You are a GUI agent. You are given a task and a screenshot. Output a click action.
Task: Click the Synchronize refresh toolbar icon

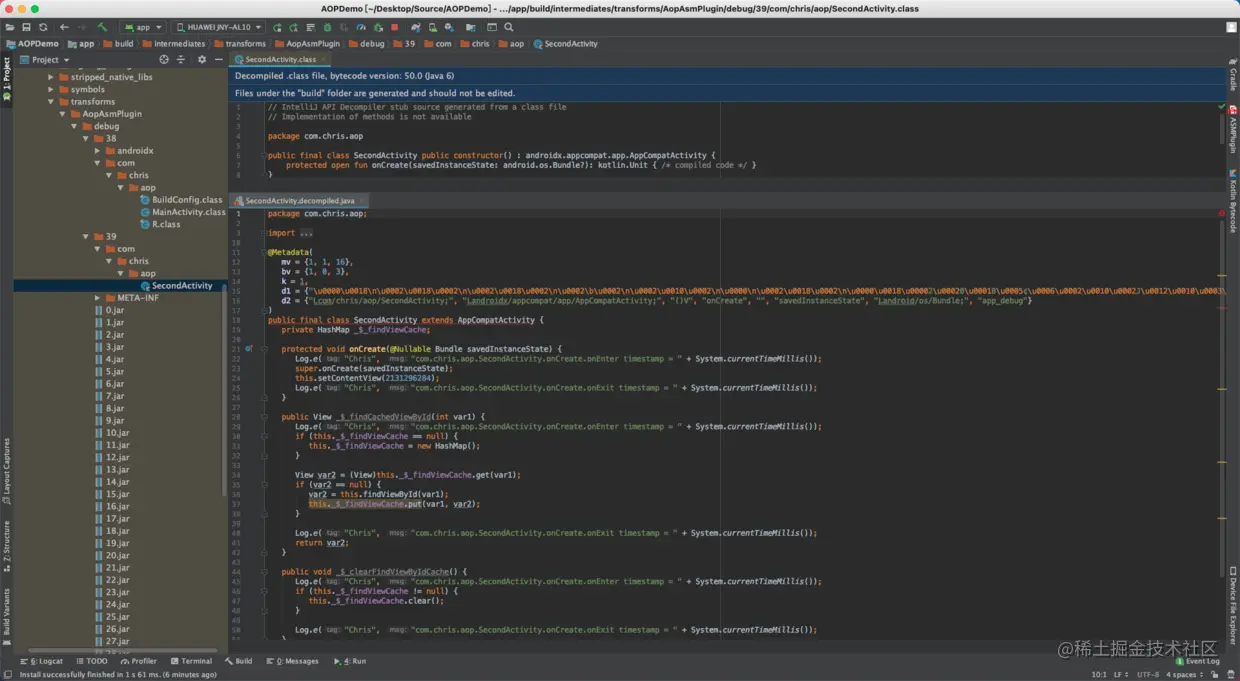click(x=43, y=27)
